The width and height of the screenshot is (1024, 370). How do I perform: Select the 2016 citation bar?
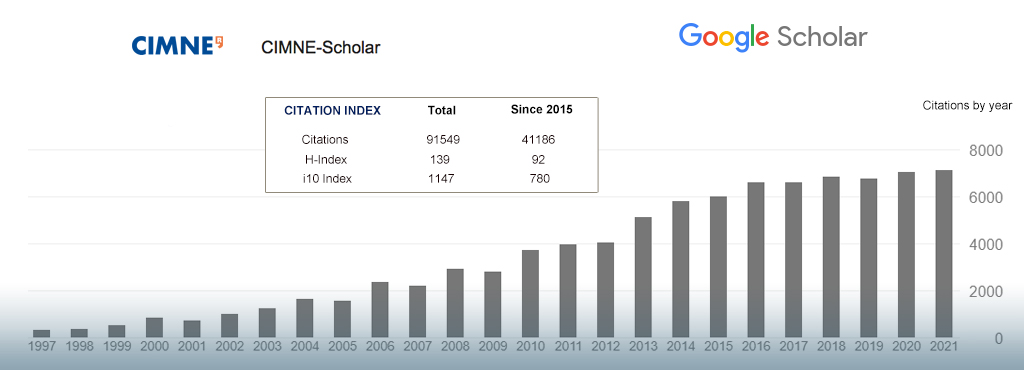click(x=756, y=260)
